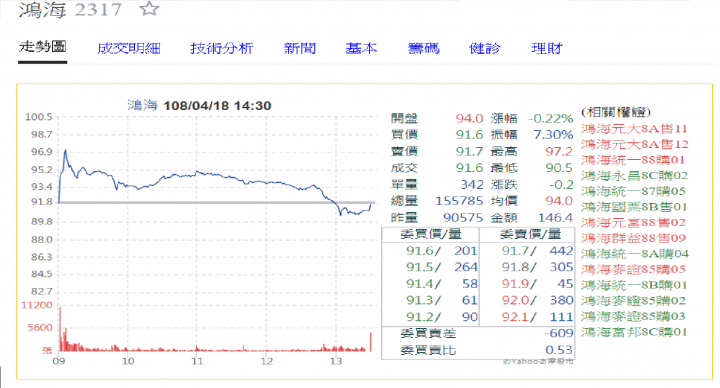Click ask row 92.1 / 111

(537, 317)
